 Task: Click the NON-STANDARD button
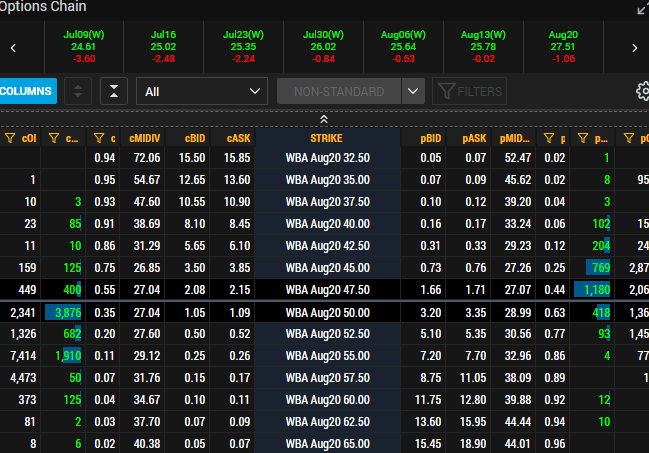point(339,91)
